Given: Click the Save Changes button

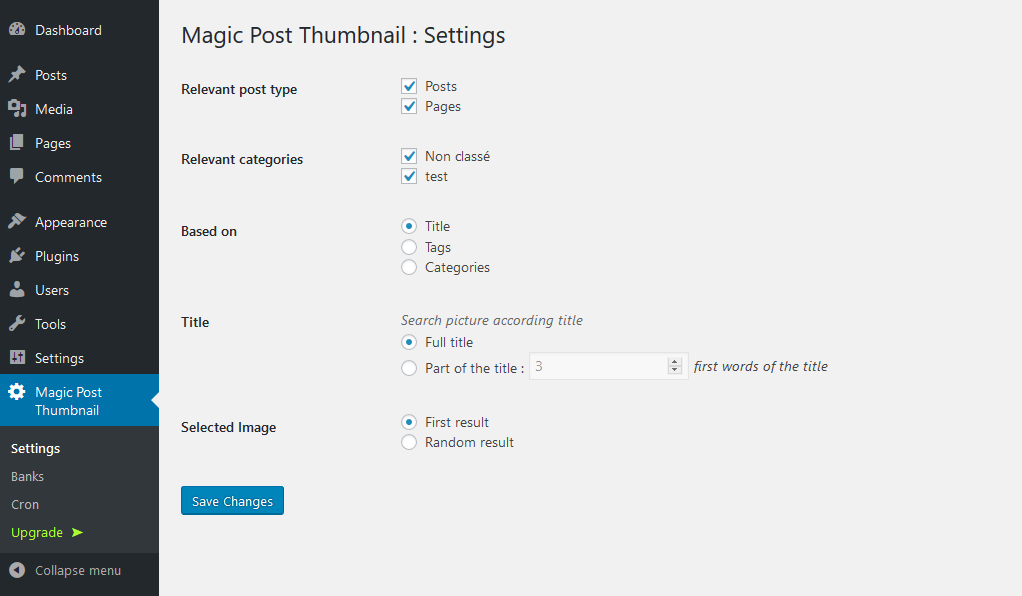Looking at the screenshot, I should coord(233,501).
